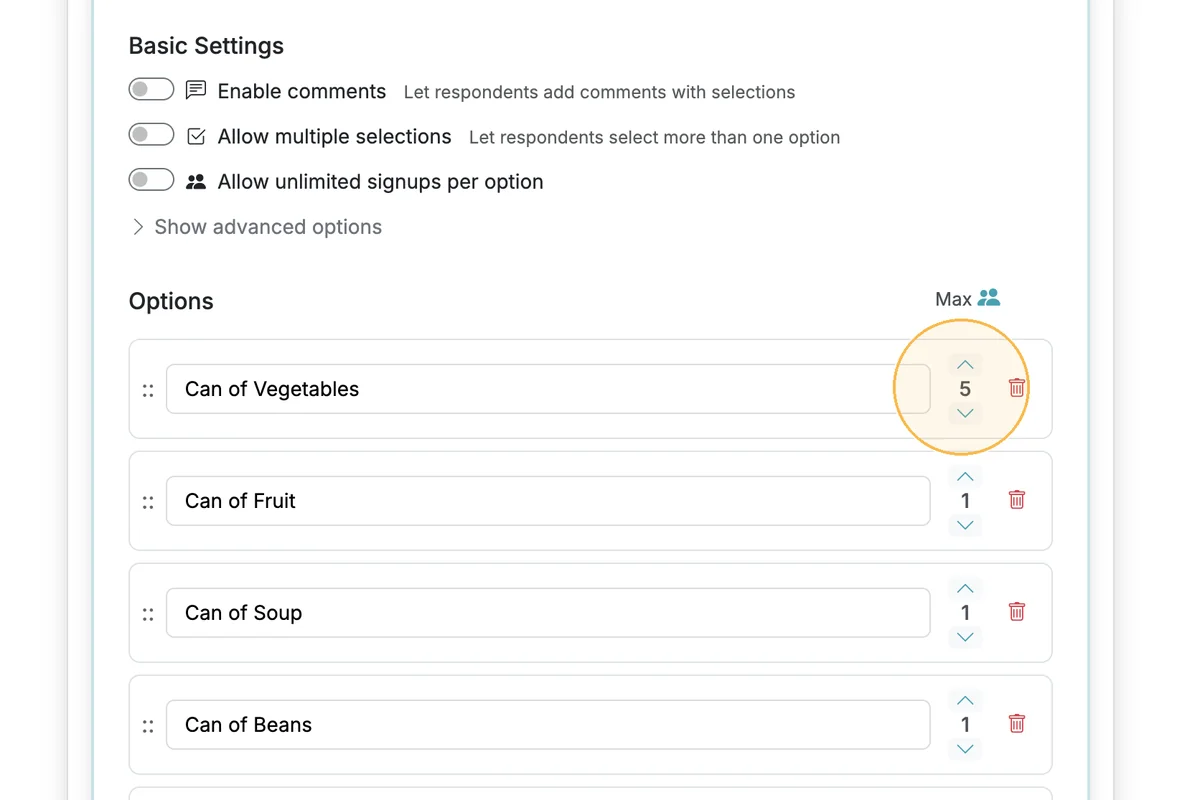Remove the Can of Soup option
1200x800 pixels.
pyautogui.click(x=1017, y=612)
